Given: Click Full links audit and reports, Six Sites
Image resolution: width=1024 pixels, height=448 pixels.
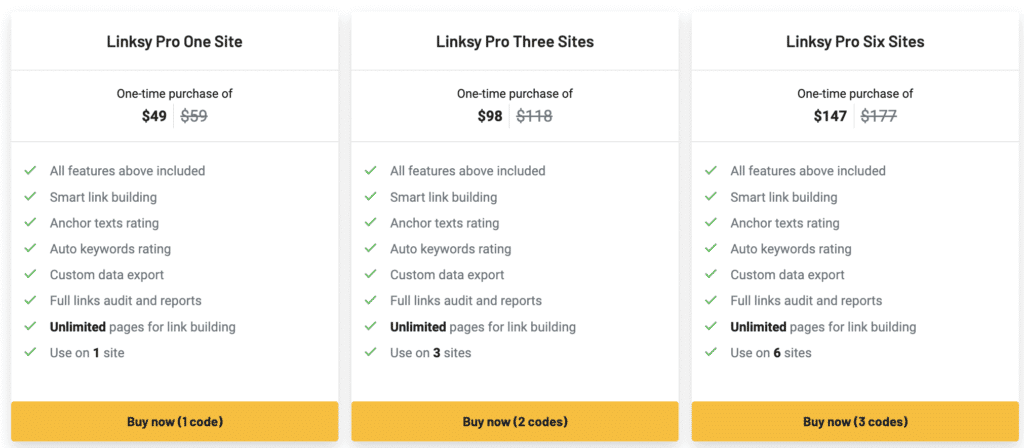Looking at the screenshot, I should tap(806, 301).
